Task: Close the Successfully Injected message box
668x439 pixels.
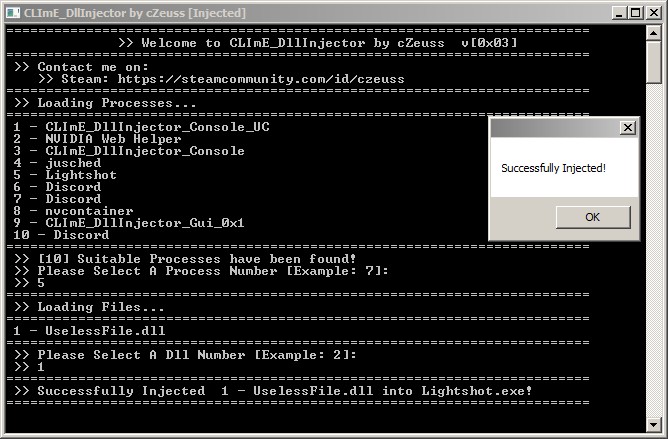Action: [x=628, y=127]
